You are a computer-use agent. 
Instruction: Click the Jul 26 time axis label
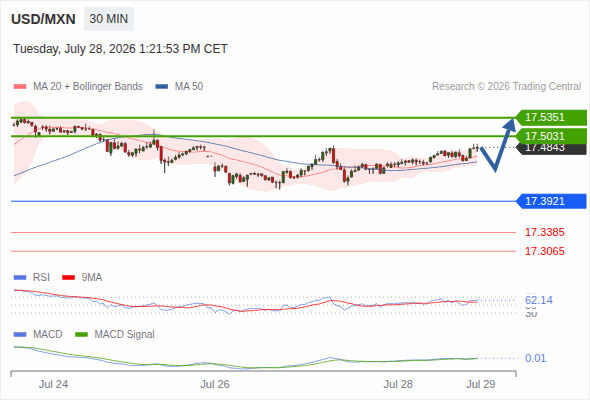214,384
